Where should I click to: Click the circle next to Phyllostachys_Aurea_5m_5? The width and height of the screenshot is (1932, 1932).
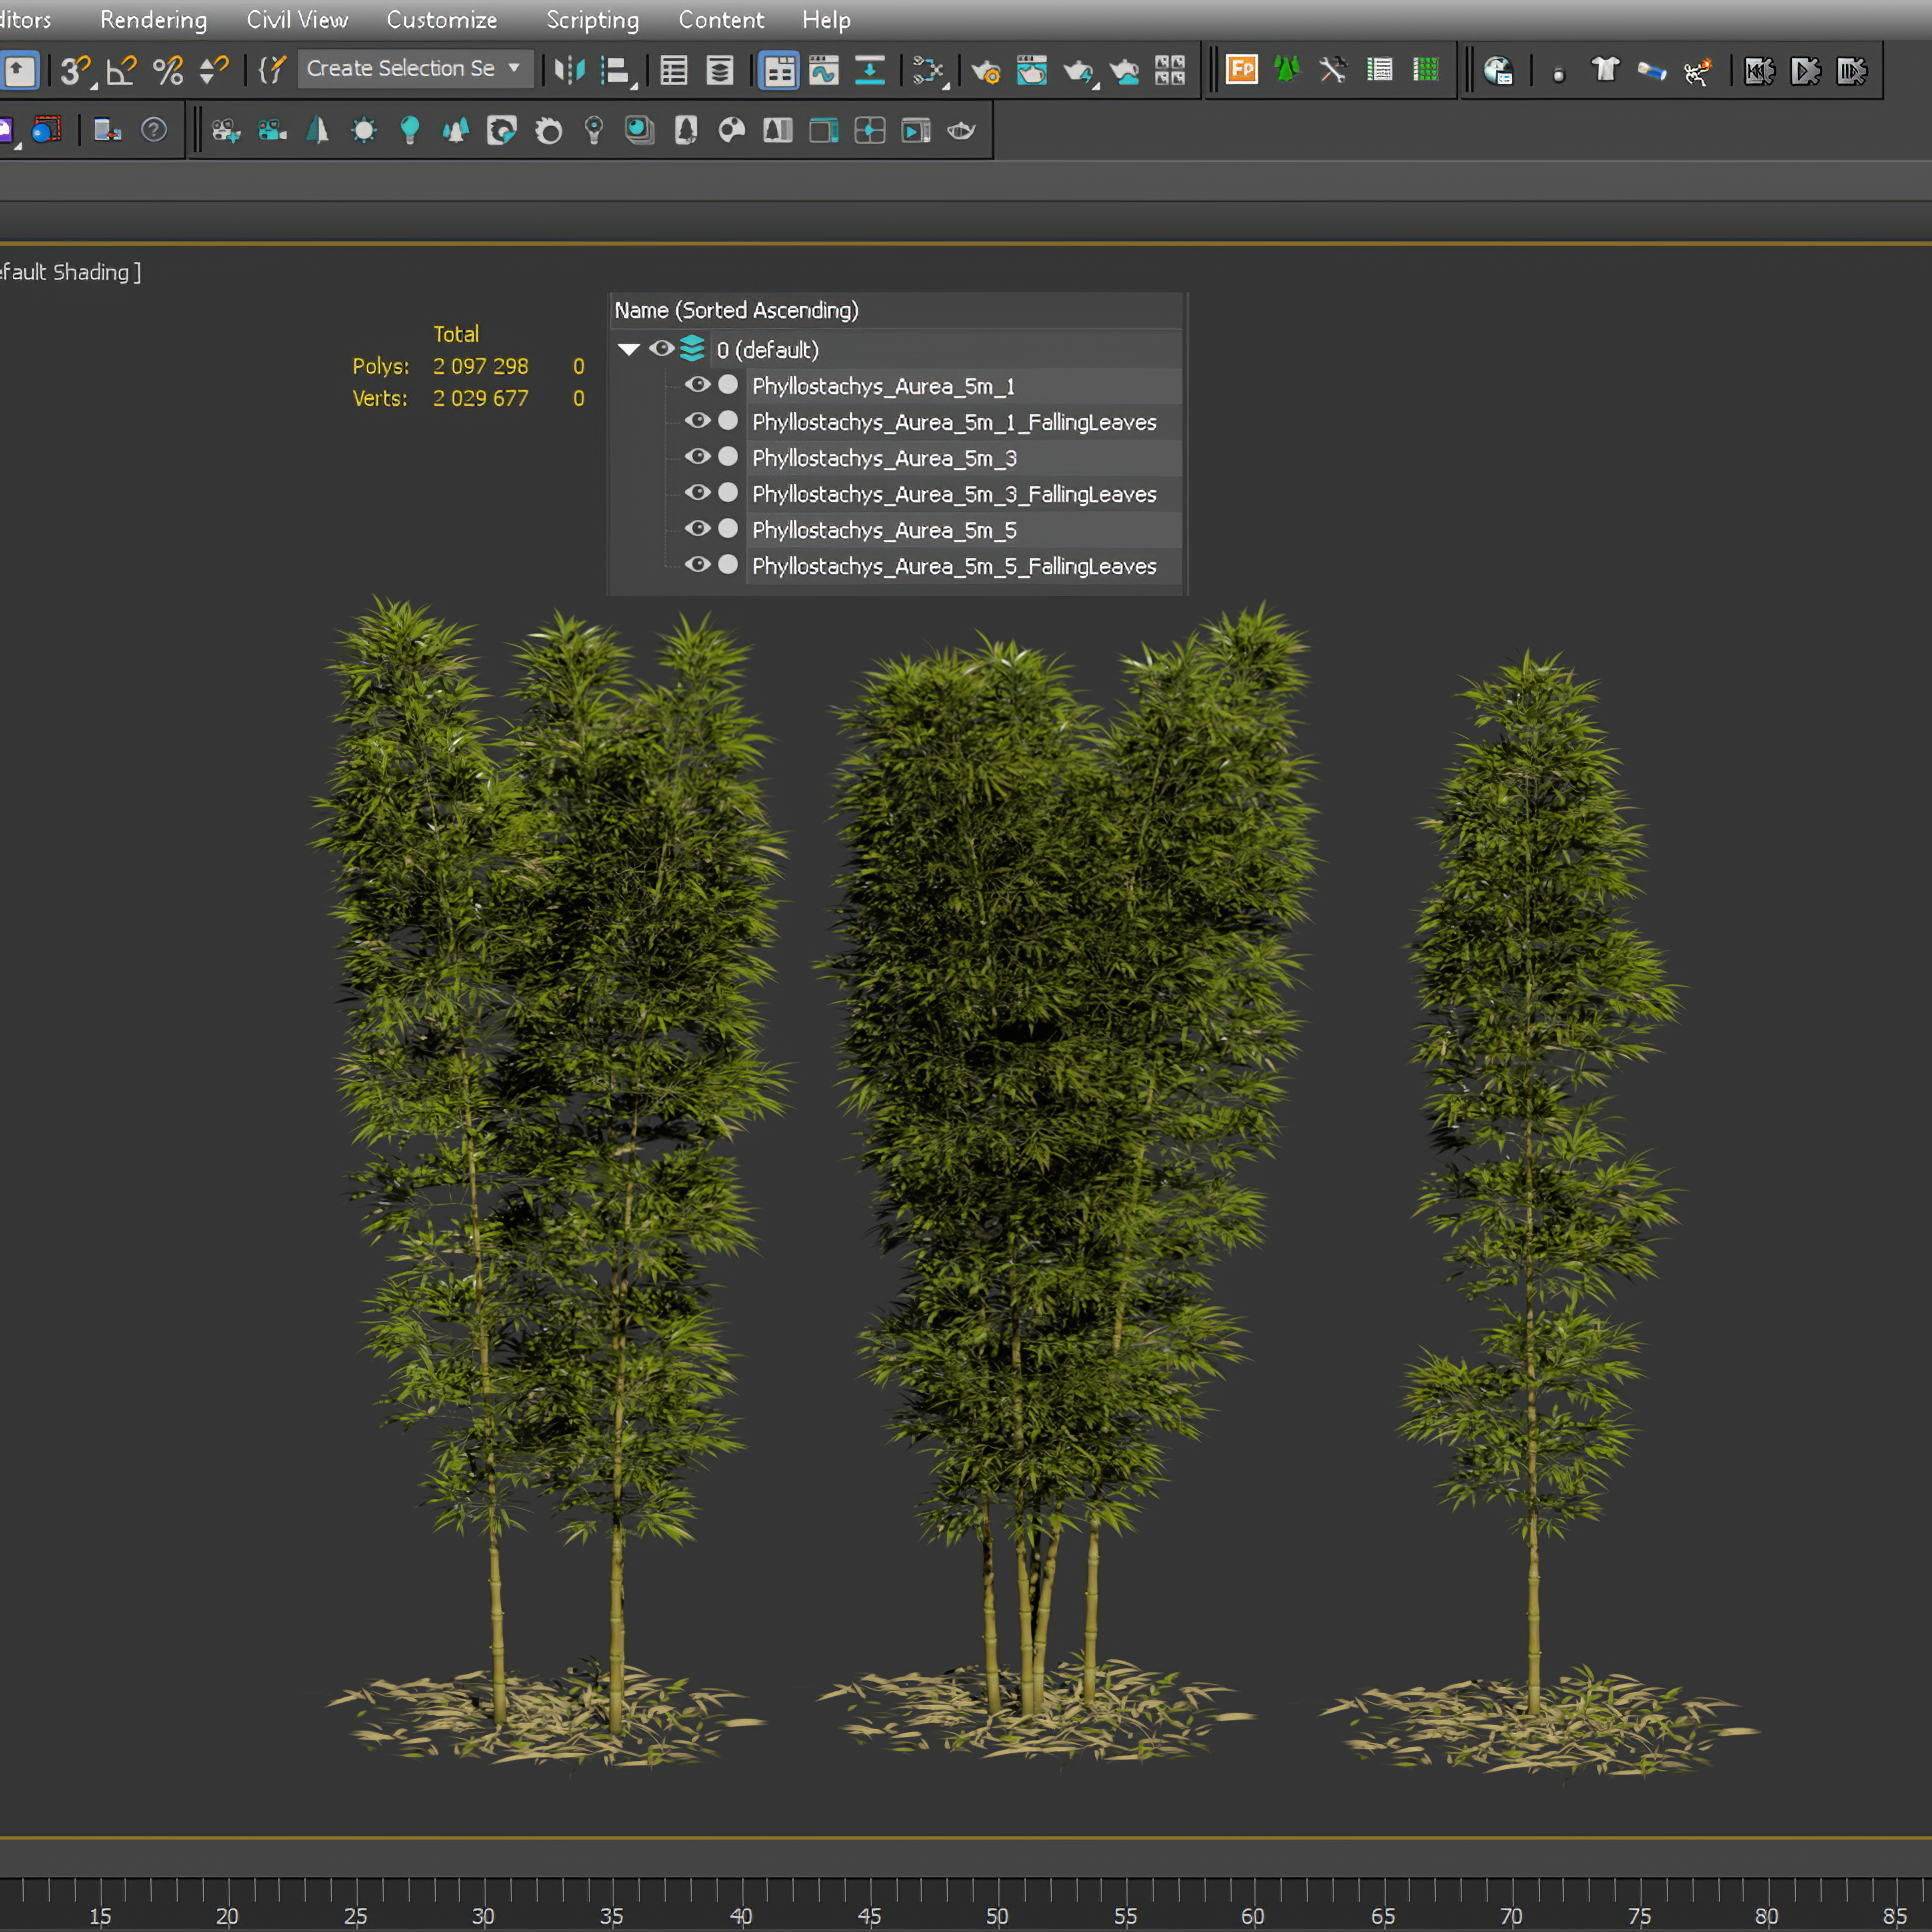(729, 529)
